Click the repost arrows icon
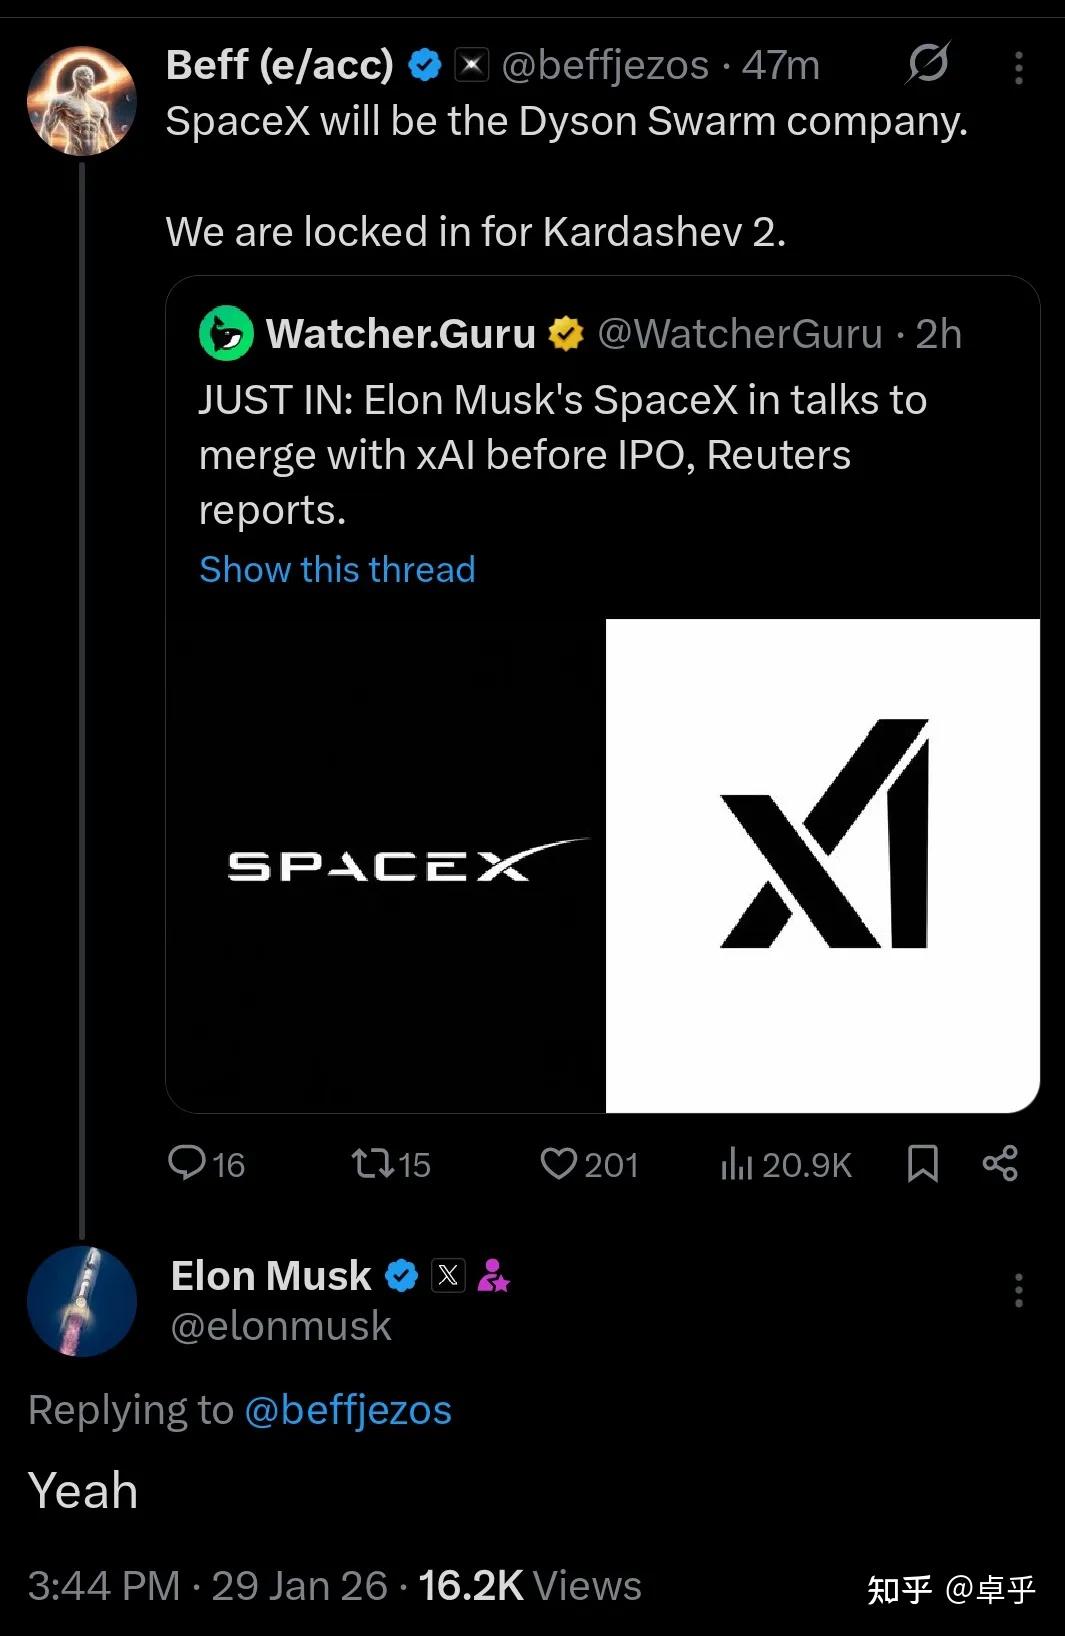Viewport: 1065px width, 1636px height. (x=371, y=1163)
